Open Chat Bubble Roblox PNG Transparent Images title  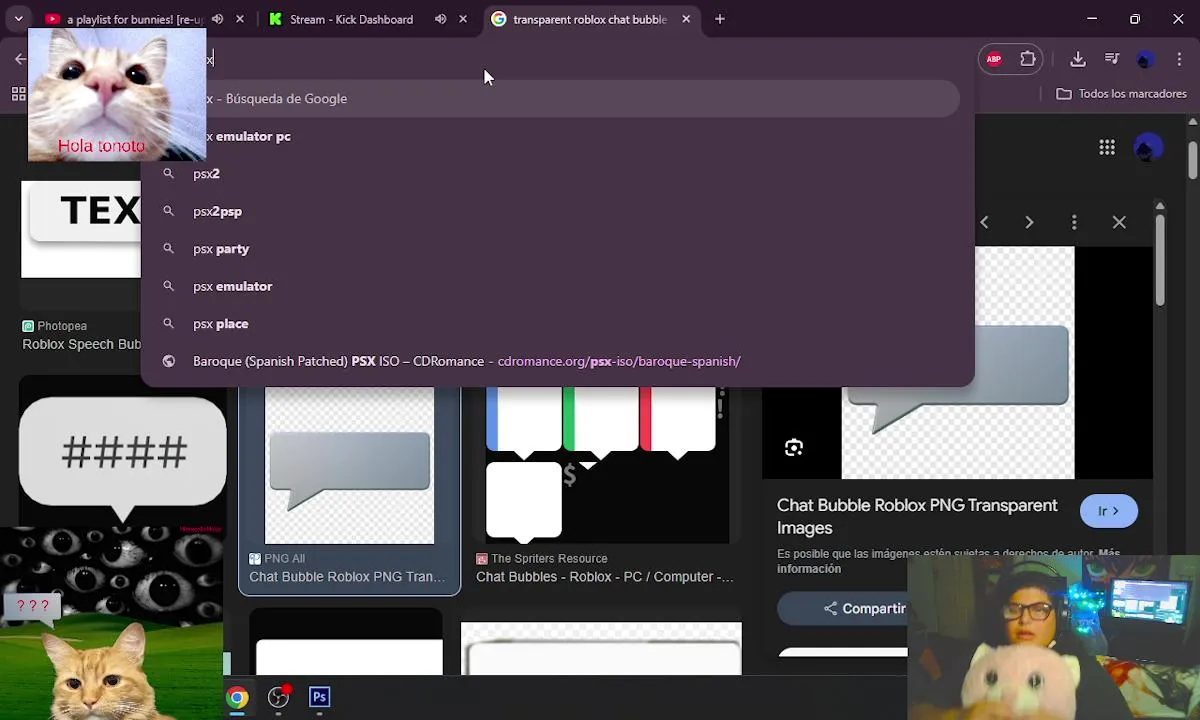pyautogui.click(x=917, y=516)
